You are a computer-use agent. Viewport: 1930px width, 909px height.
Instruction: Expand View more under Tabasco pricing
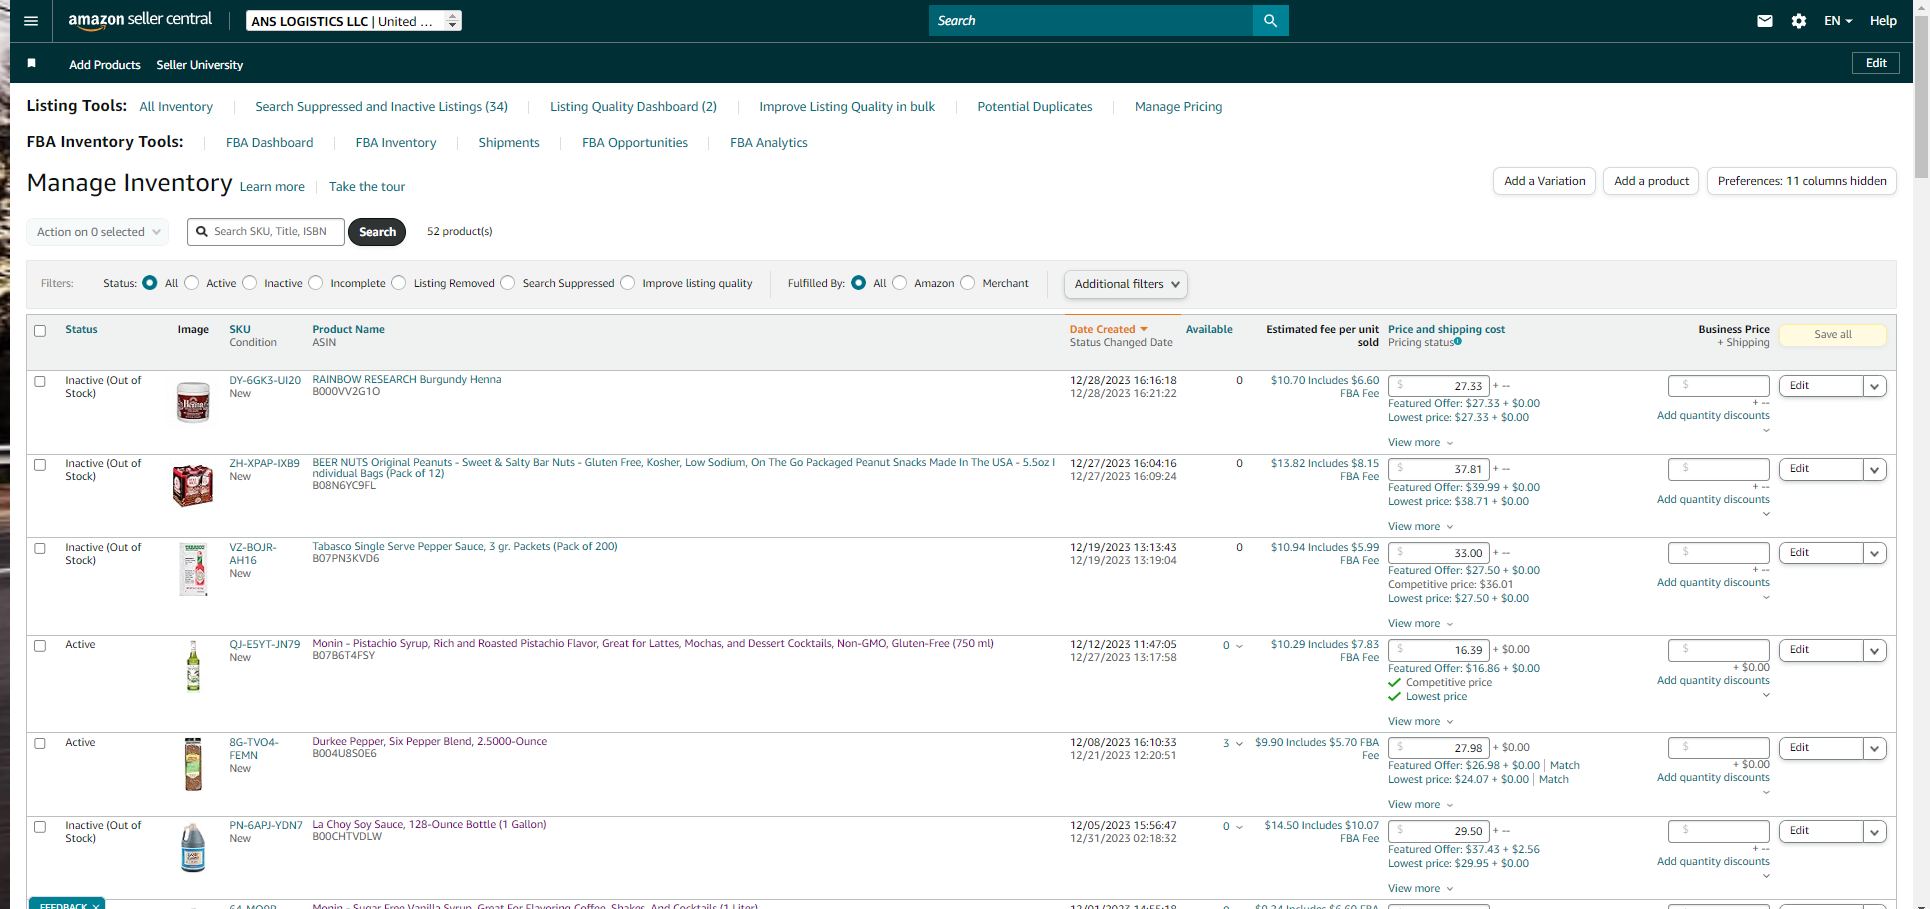coord(1420,624)
